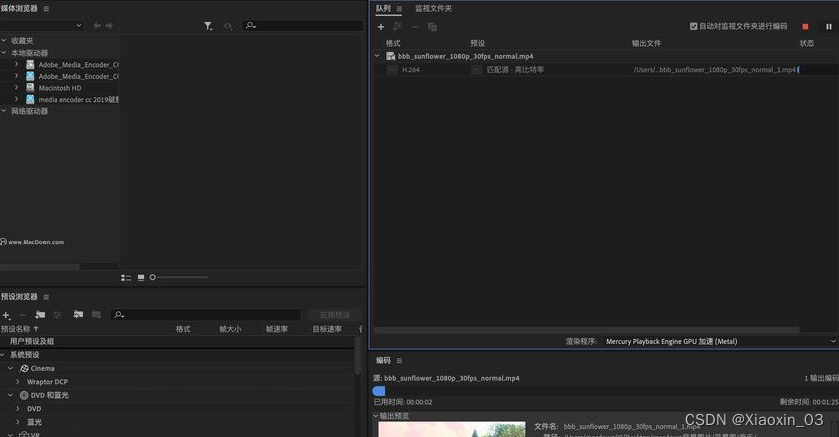Switch to the 监视文件夹 tab
The image size is (839, 437).
coord(433,9)
